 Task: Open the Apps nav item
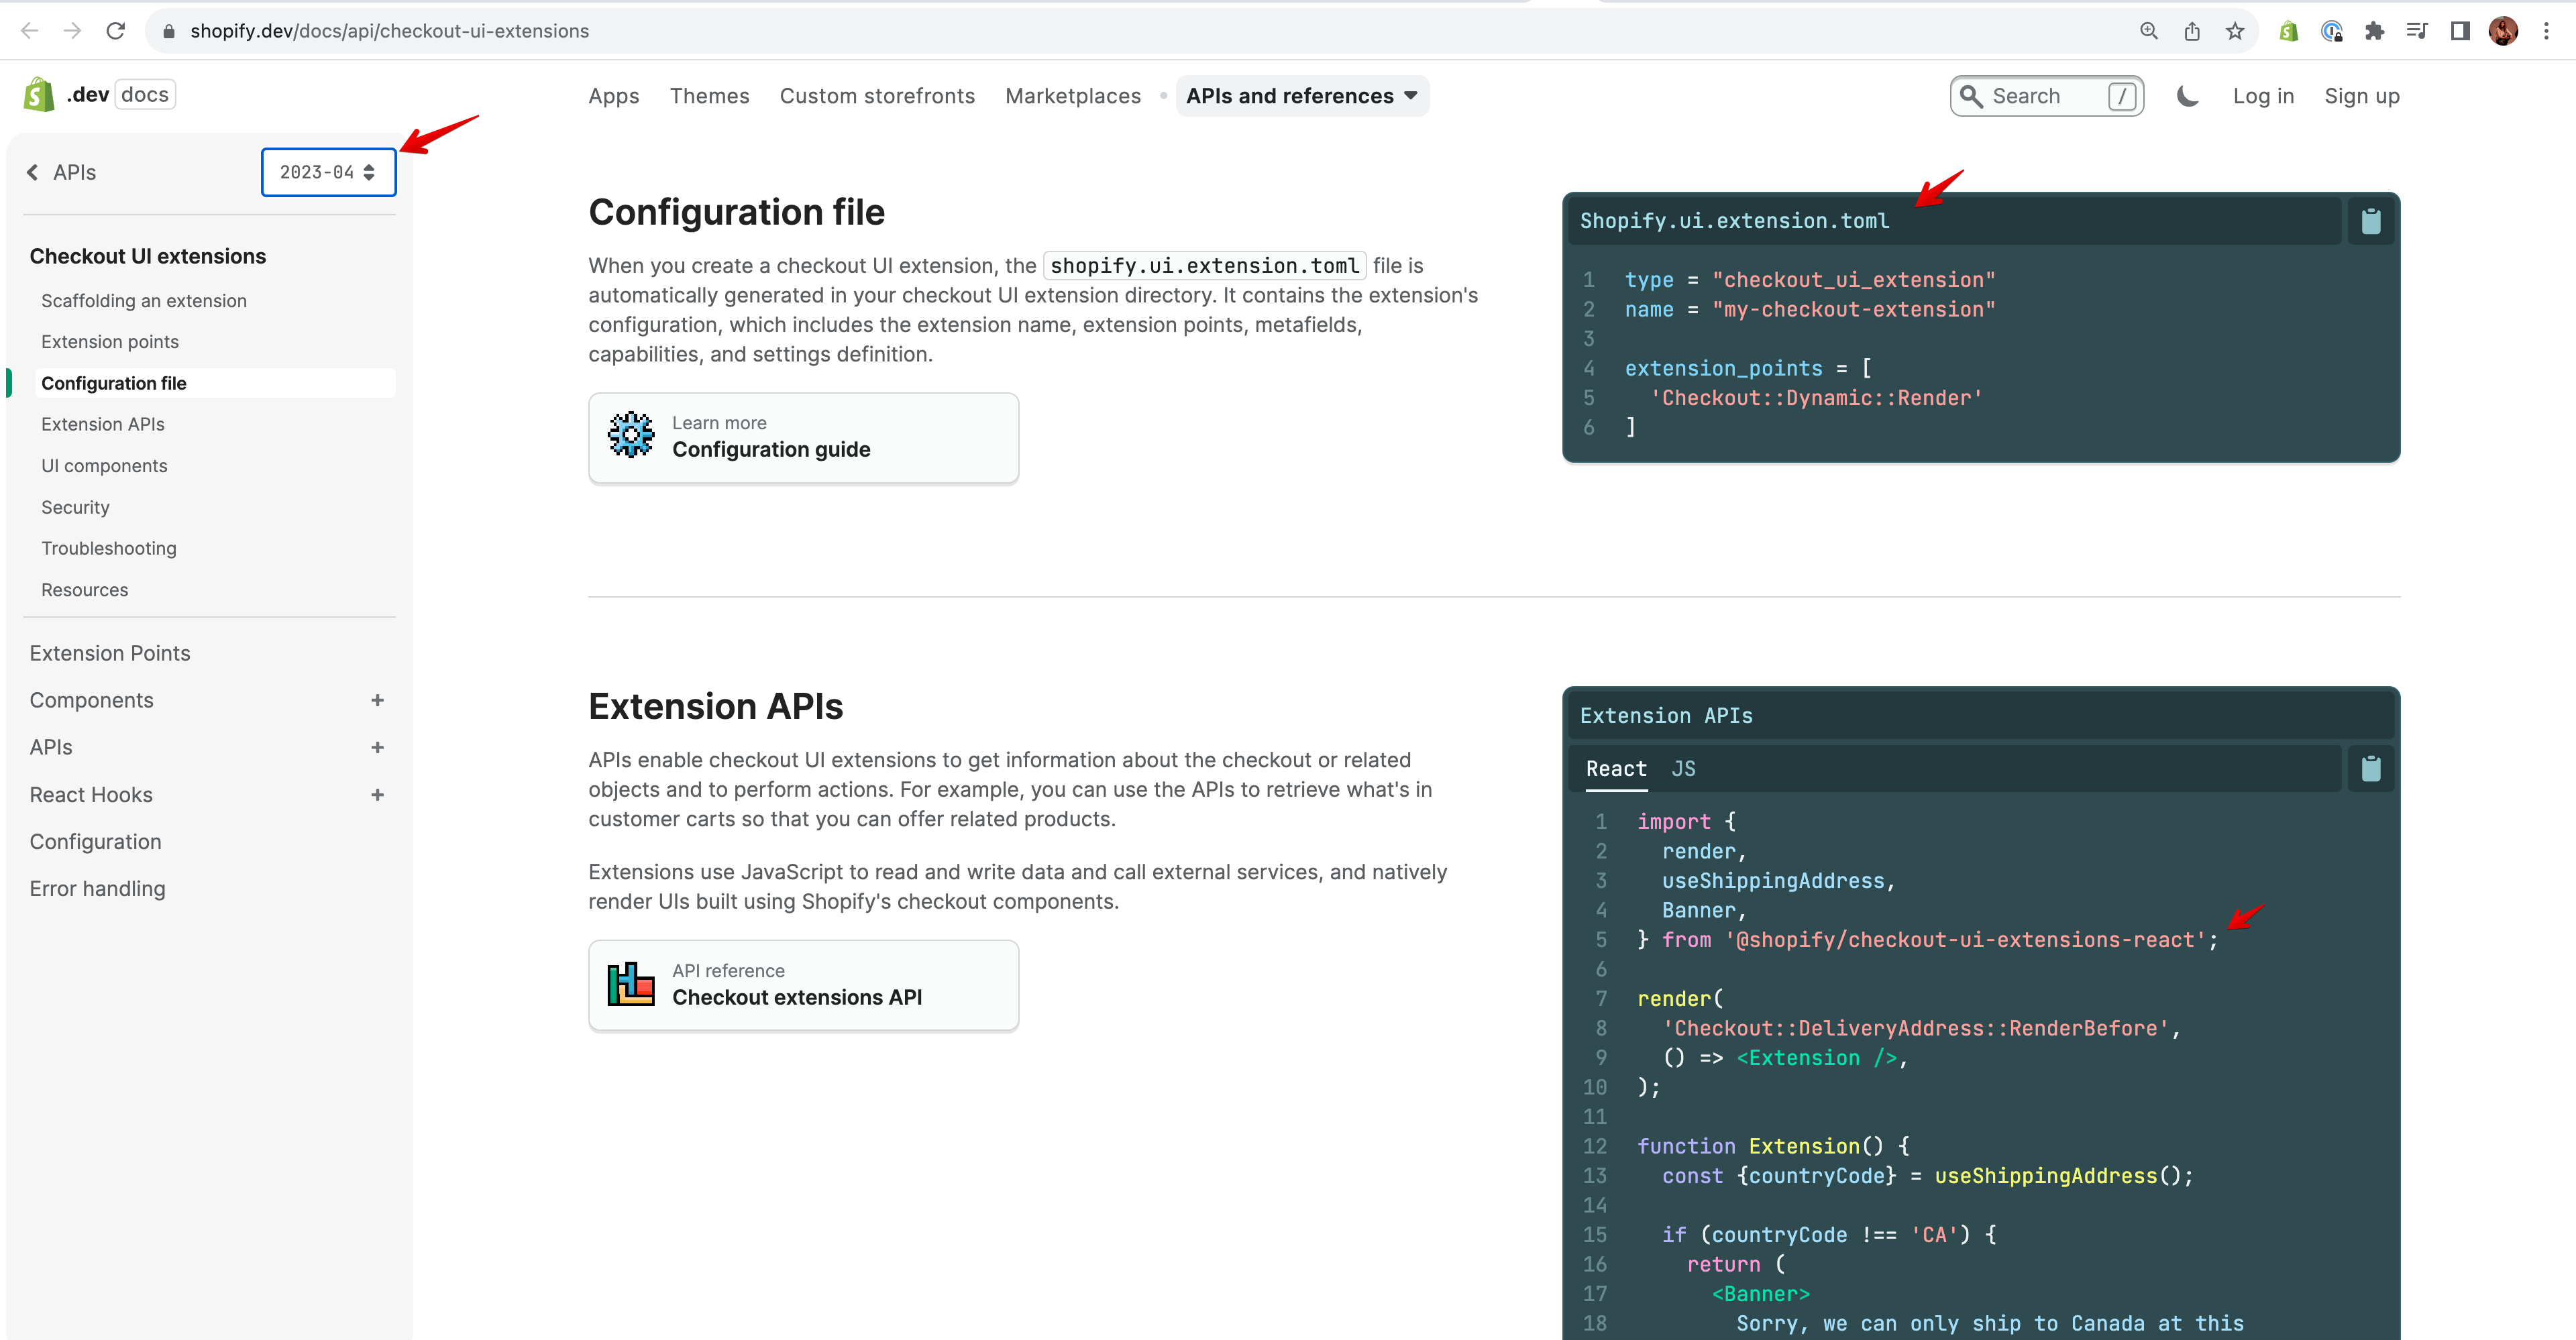pos(614,96)
